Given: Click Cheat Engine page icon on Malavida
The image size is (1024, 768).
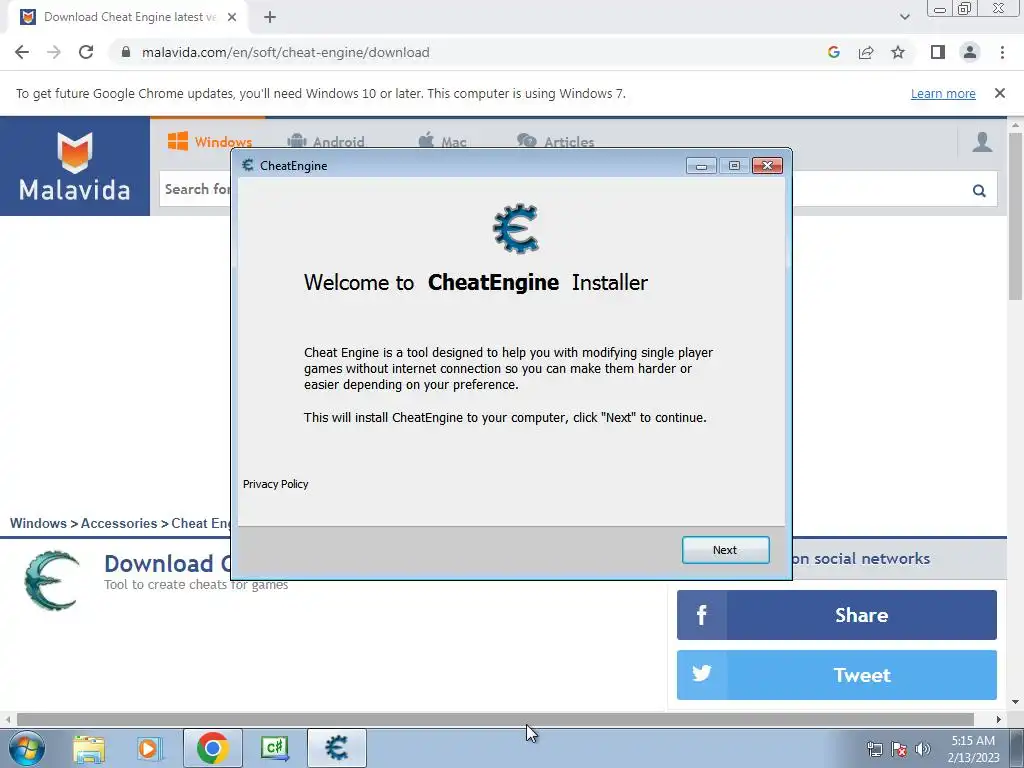Looking at the screenshot, I should (52, 581).
